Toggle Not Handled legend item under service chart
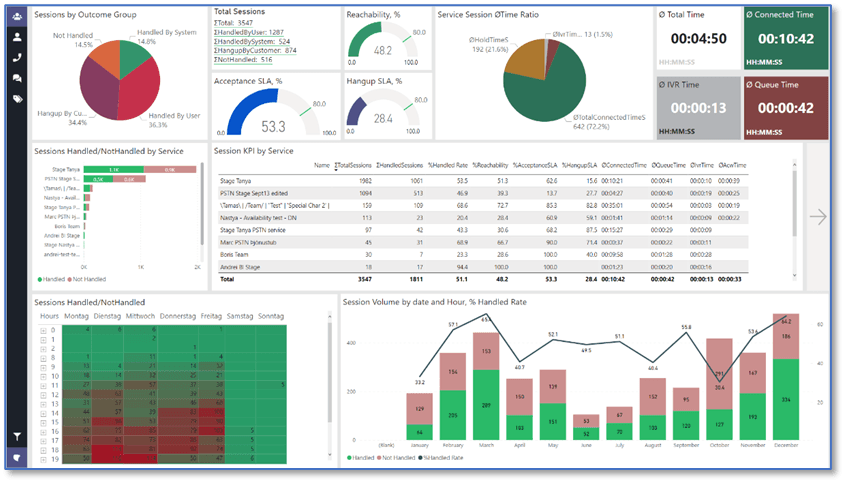The width and height of the screenshot is (845, 483). [87, 280]
